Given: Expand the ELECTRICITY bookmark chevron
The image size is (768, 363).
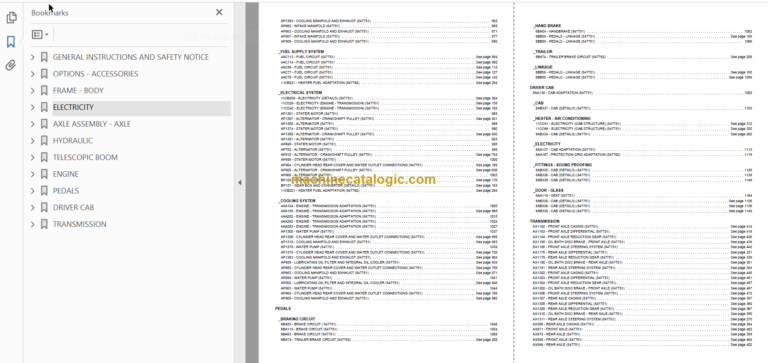Looking at the screenshot, I should tap(33, 107).
